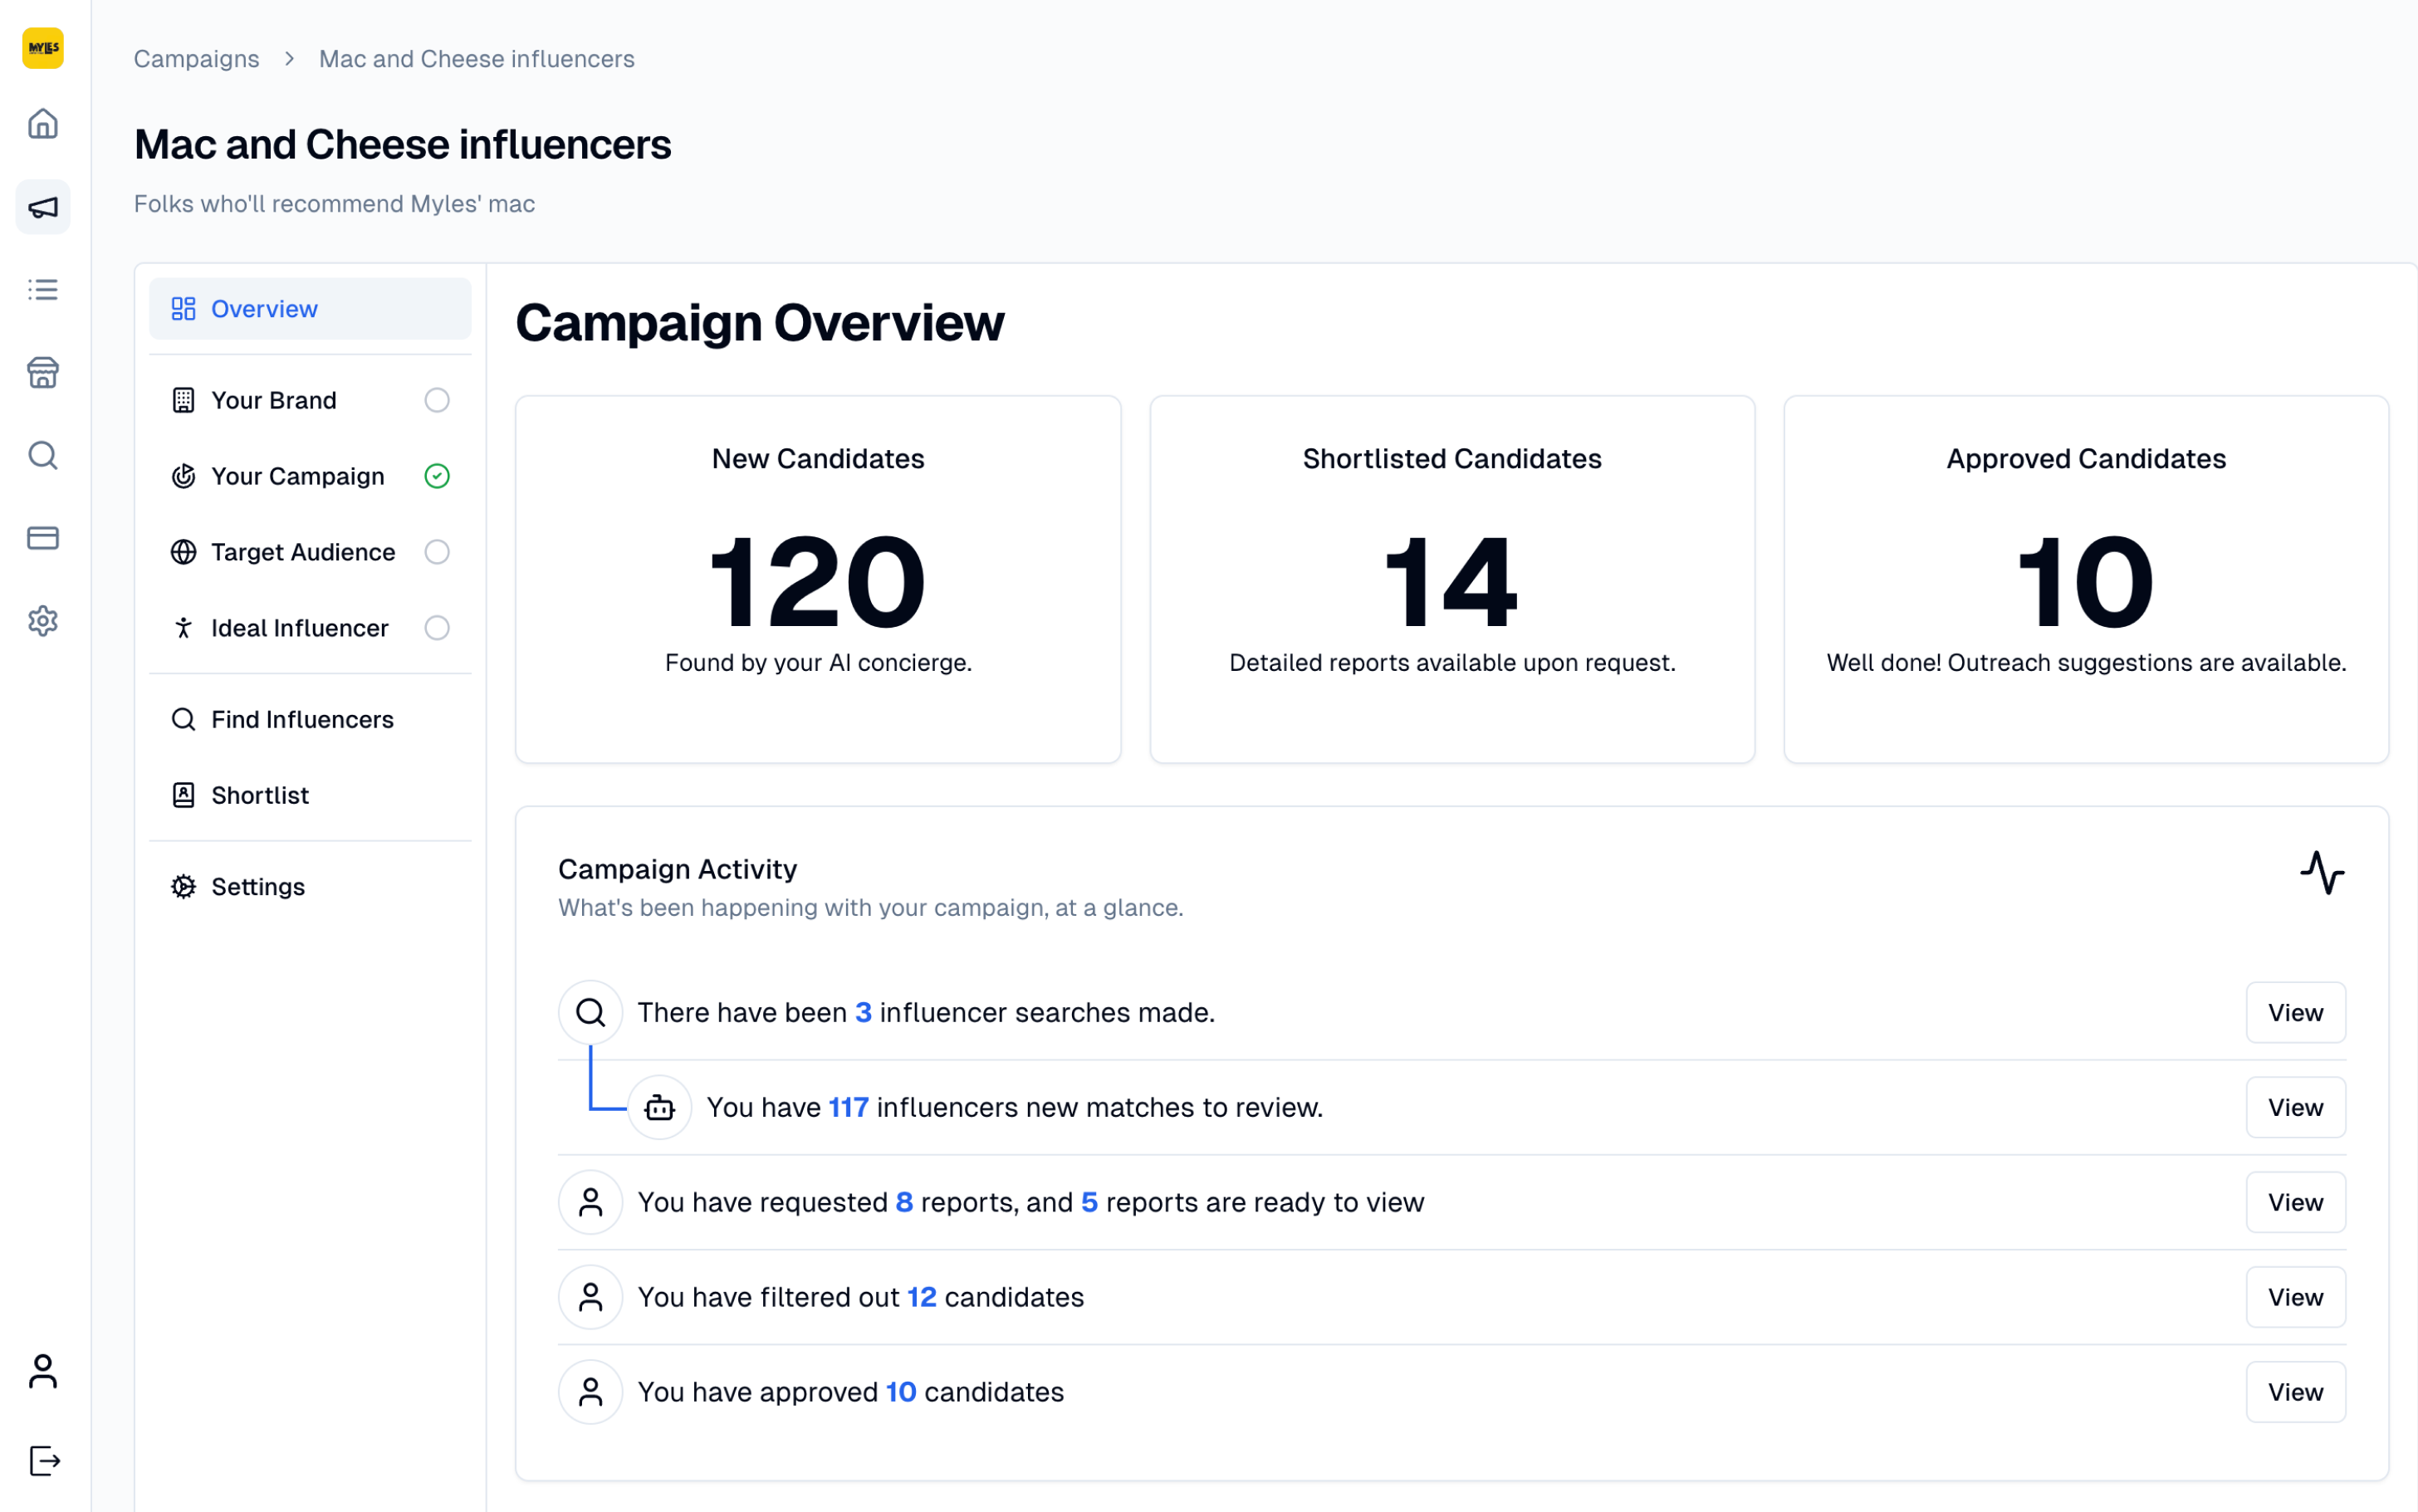Click person icon beside approved candidates row
Viewport: 2418px width, 1512px height.
(x=591, y=1392)
